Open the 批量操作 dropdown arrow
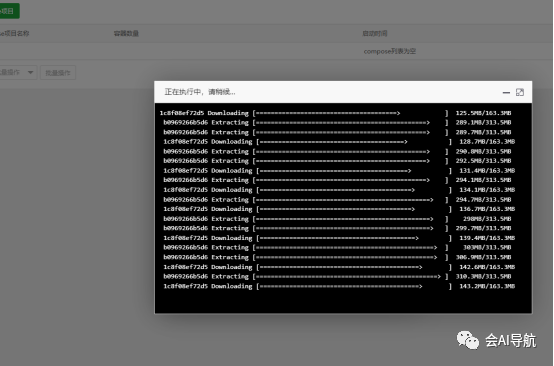 pyautogui.click(x=30, y=72)
